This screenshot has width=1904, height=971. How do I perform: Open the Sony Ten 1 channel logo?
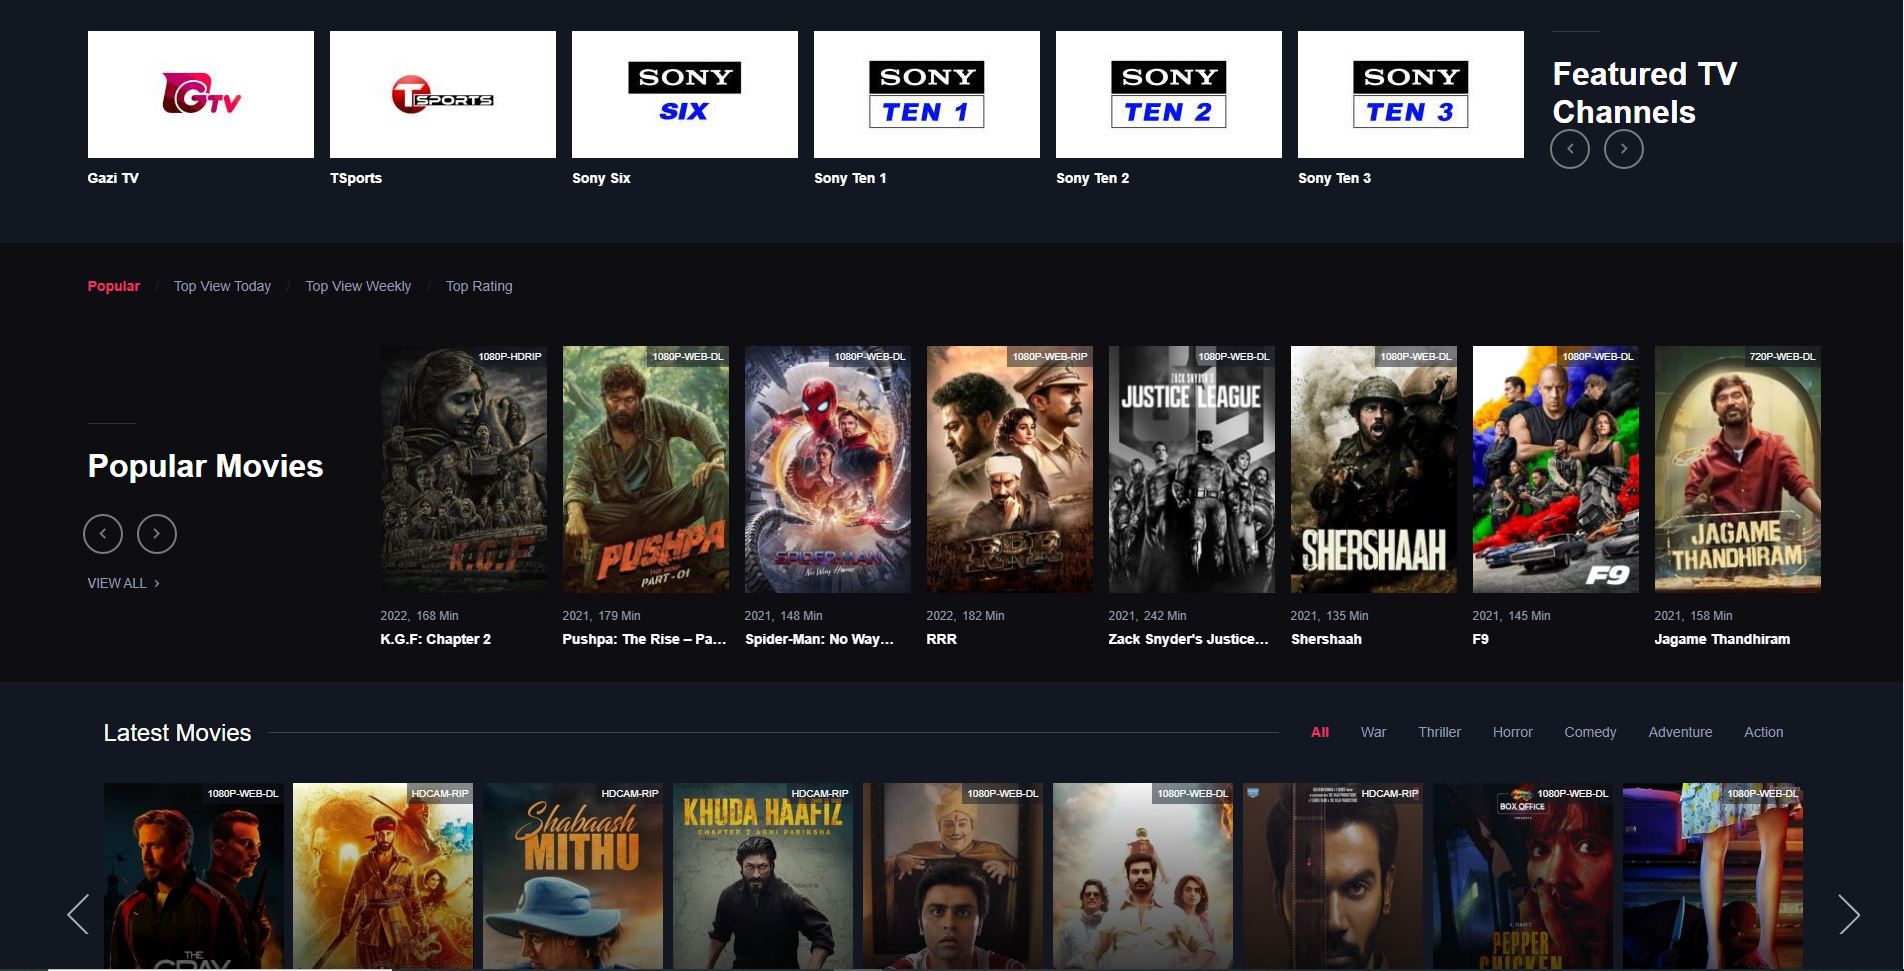[x=927, y=94]
